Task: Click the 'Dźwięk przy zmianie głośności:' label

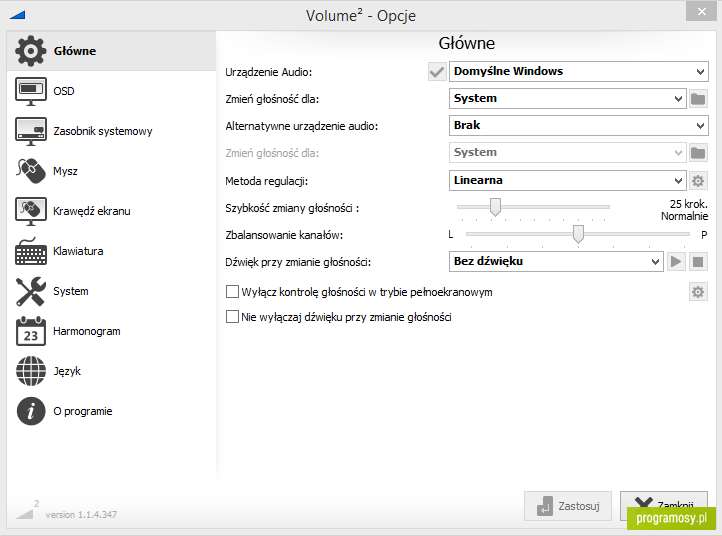Action: click(x=298, y=262)
